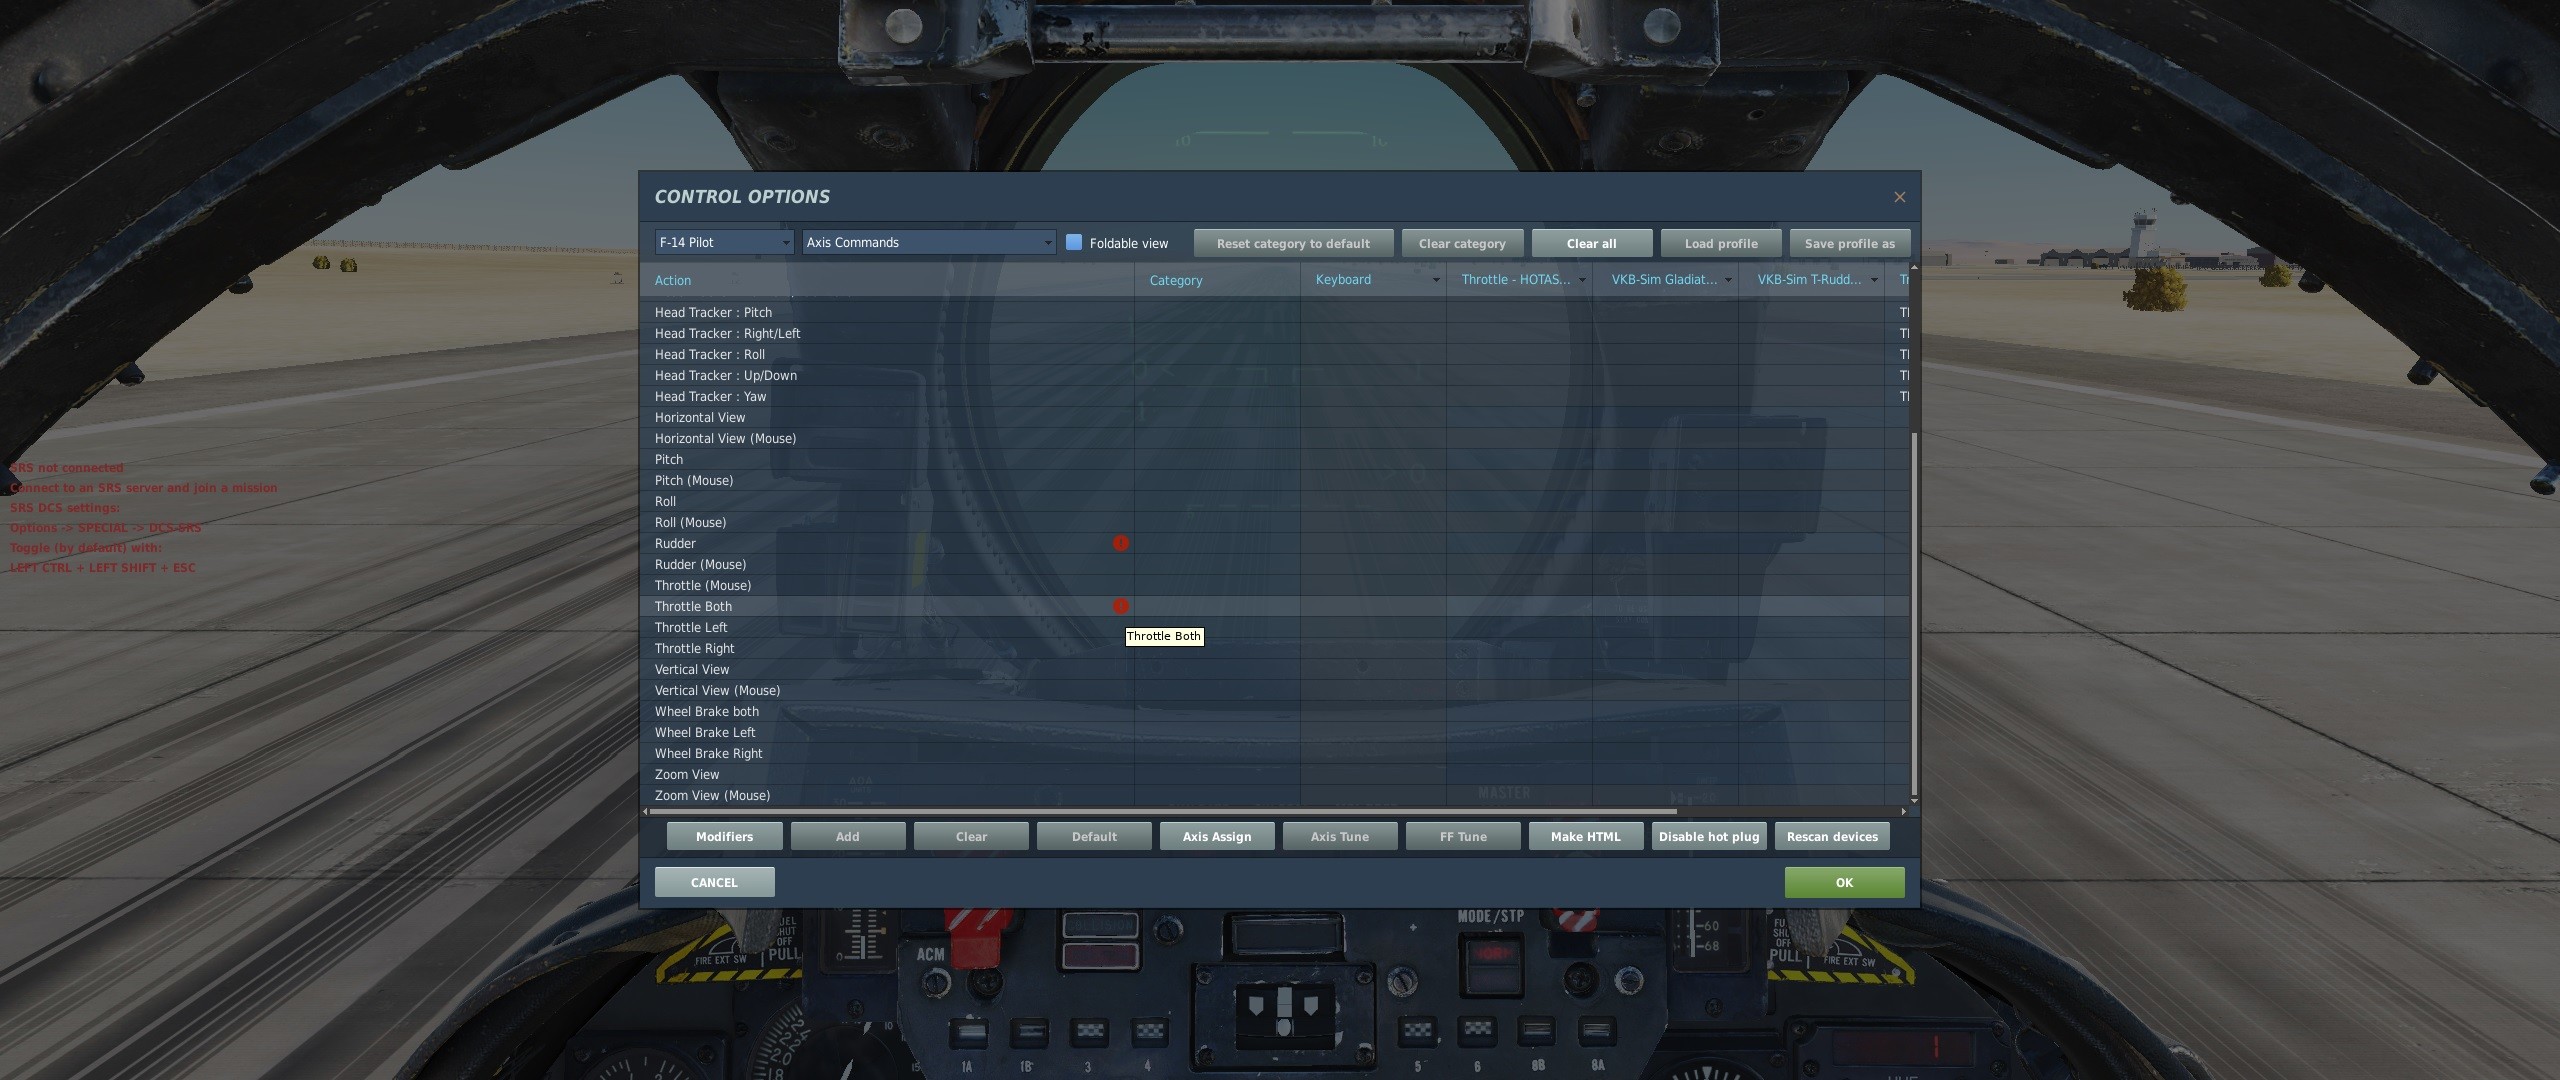This screenshot has width=2560, height=1080.
Task: Select the Vertical View (Mouse) row
Action: (1275, 690)
